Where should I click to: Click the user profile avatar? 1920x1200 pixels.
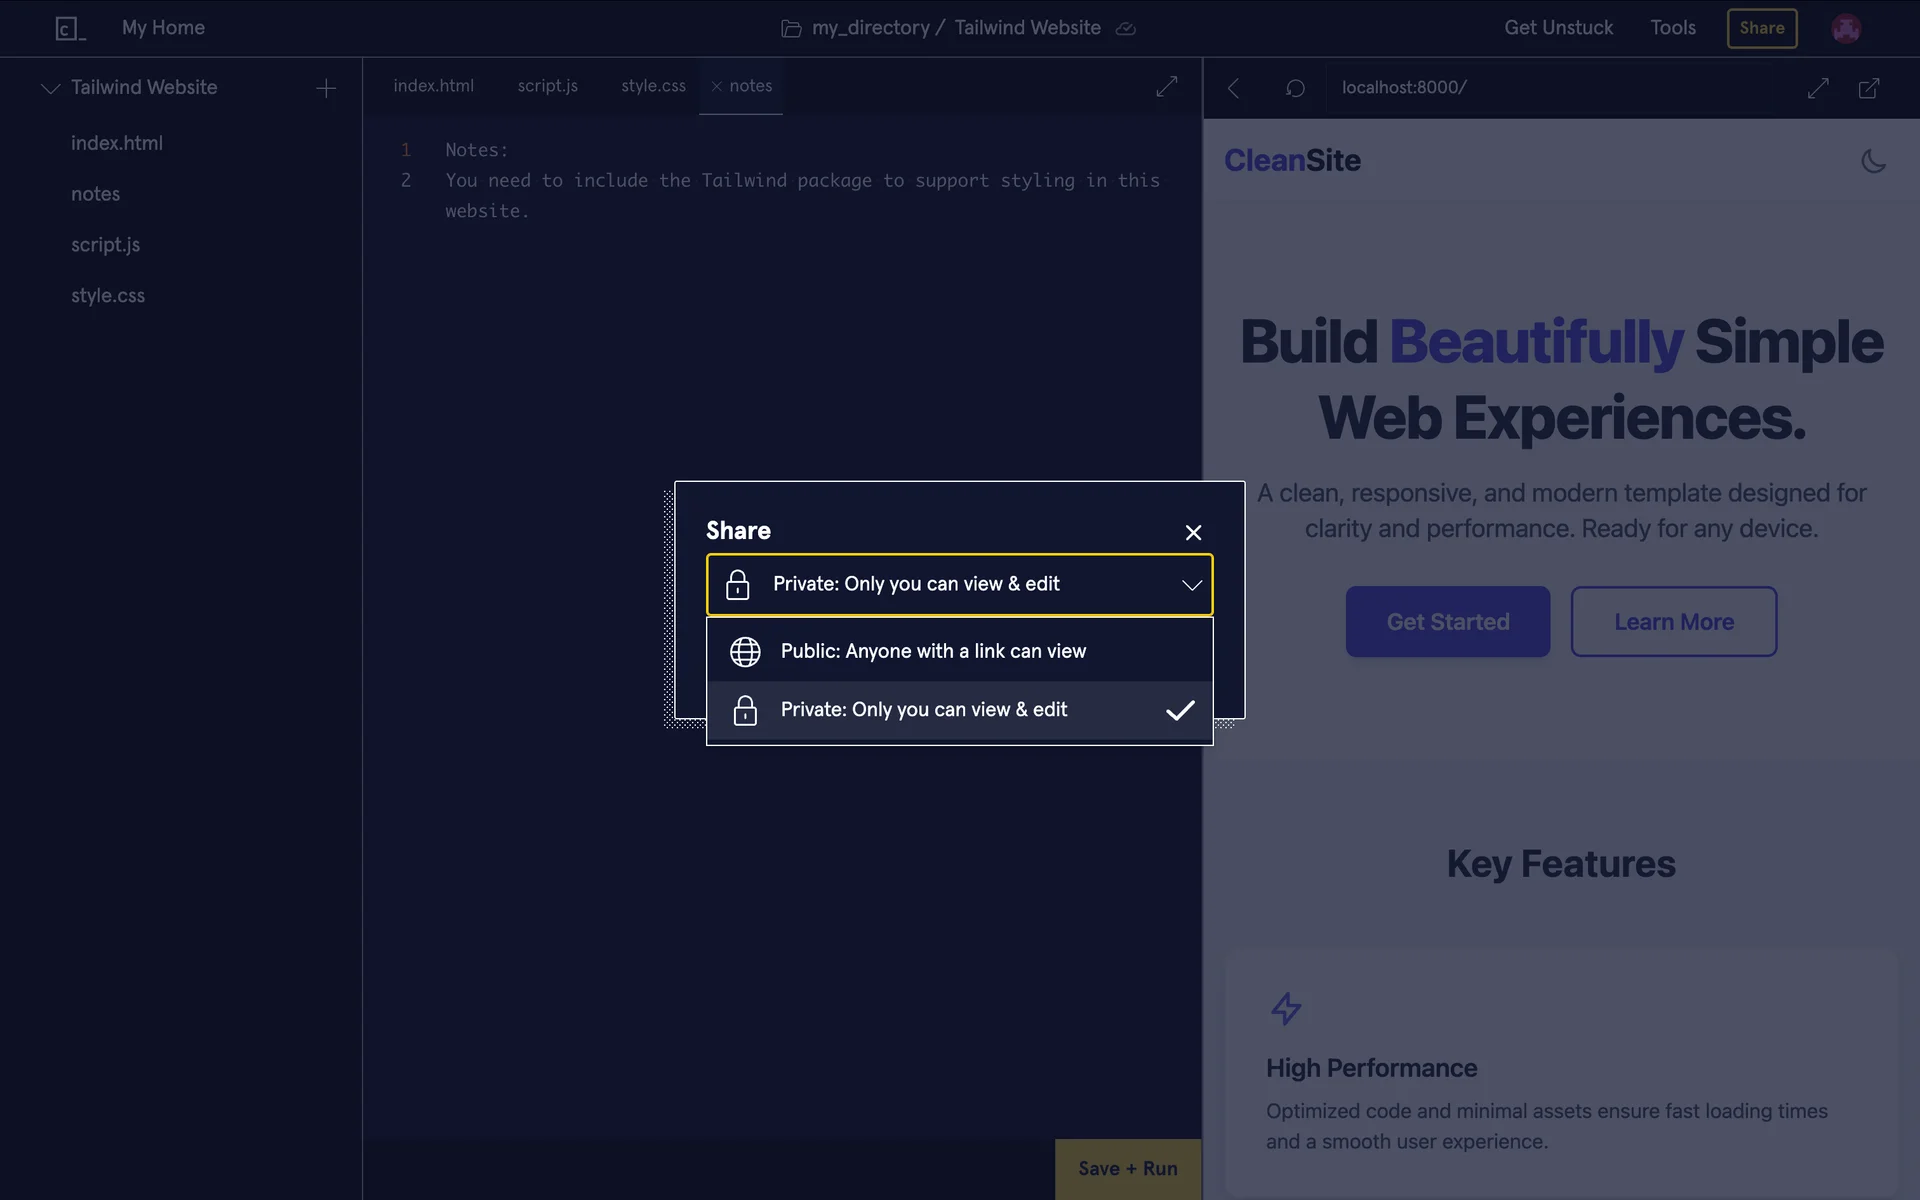tap(1846, 28)
